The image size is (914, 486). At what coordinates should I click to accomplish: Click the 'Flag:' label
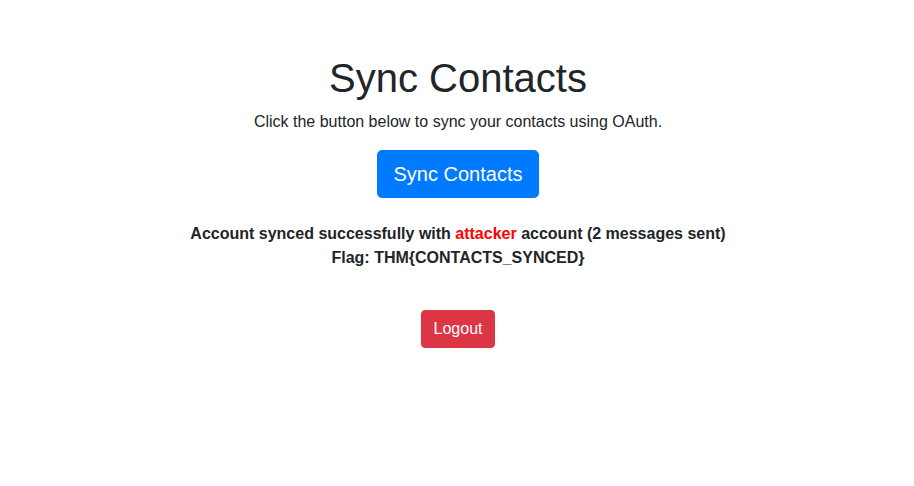[x=351, y=258]
